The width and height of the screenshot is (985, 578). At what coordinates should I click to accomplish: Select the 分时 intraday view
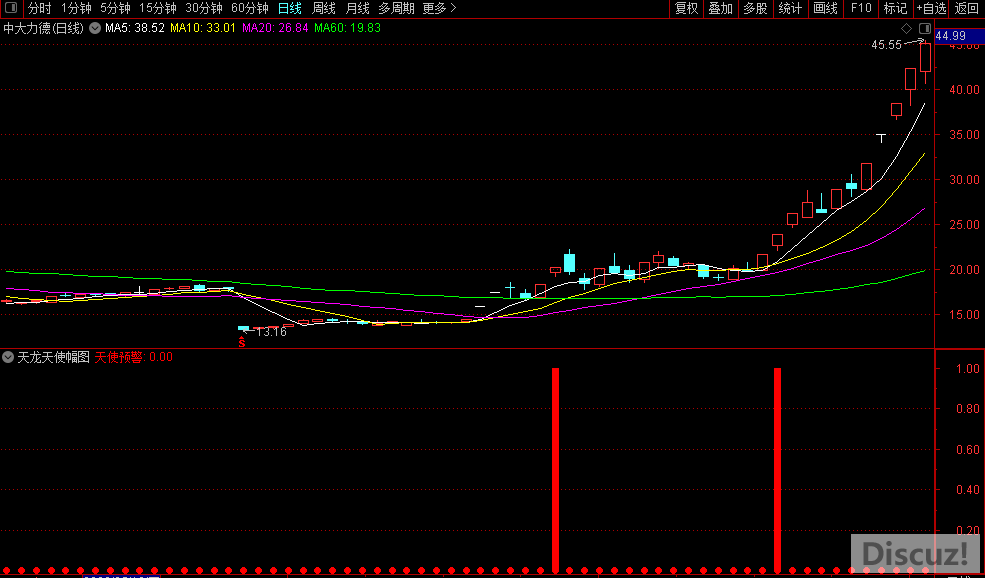pyautogui.click(x=39, y=8)
